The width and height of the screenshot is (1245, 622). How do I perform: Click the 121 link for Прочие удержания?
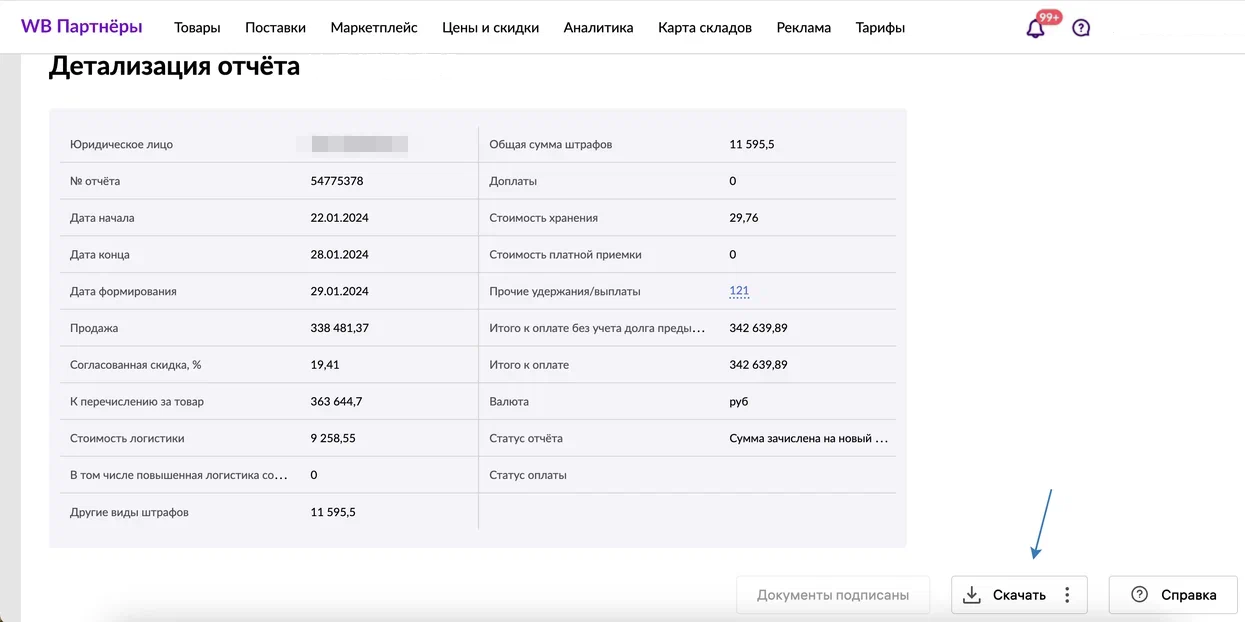tap(739, 291)
